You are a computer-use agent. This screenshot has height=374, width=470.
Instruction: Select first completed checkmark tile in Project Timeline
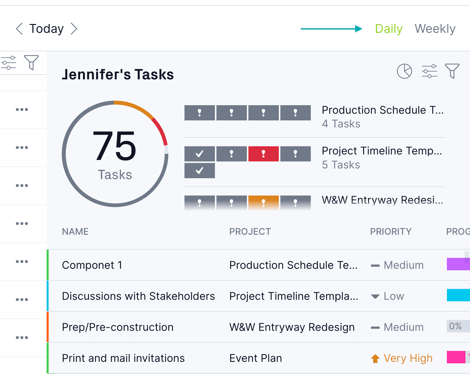(199, 154)
